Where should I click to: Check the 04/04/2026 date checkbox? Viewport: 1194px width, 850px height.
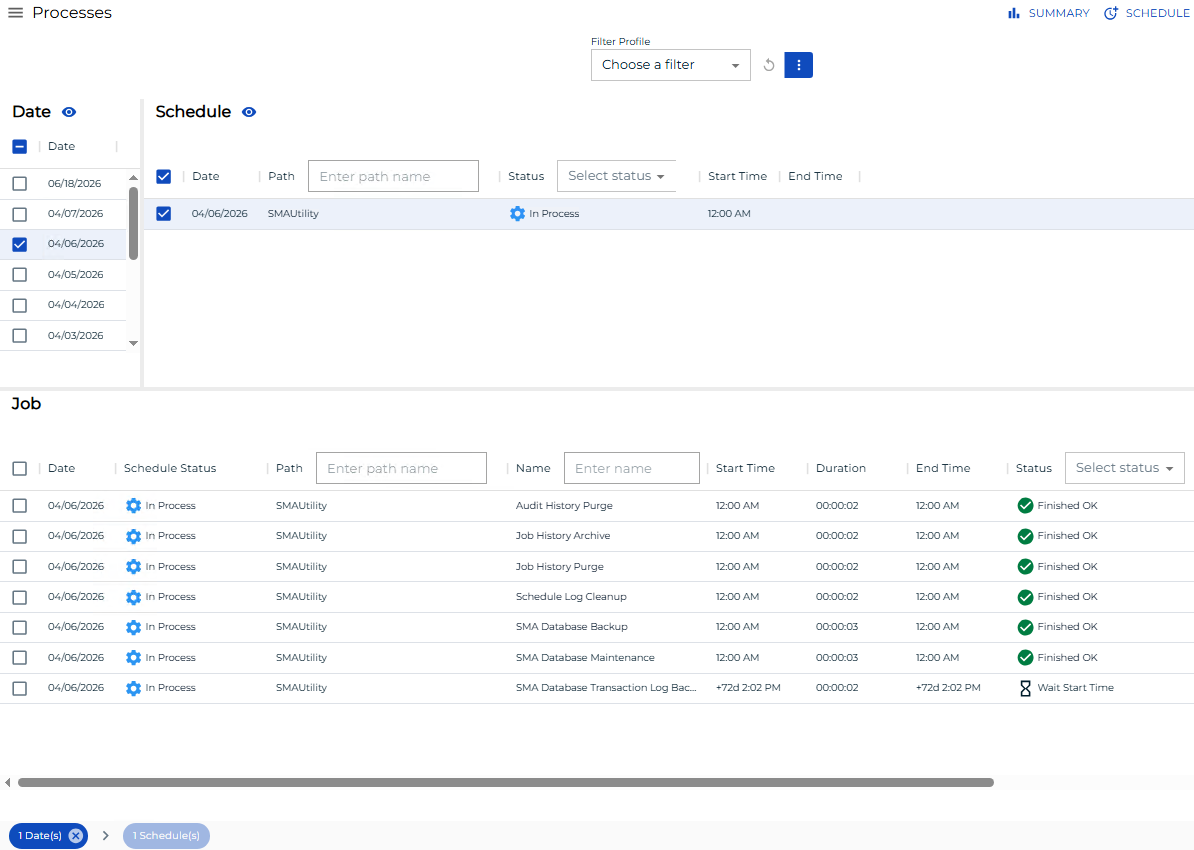(20, 305)
